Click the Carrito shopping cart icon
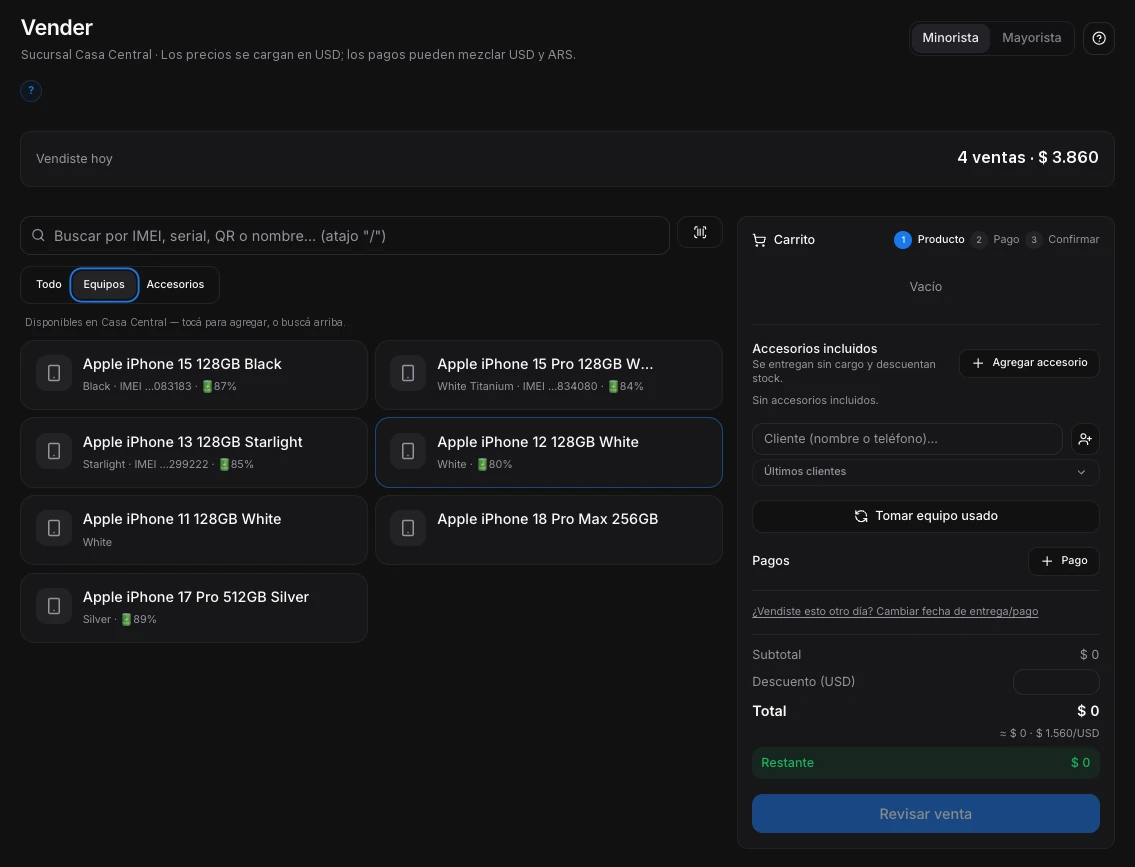Image resolution: width=1135 pixels, height=867 pixels. 759,240
